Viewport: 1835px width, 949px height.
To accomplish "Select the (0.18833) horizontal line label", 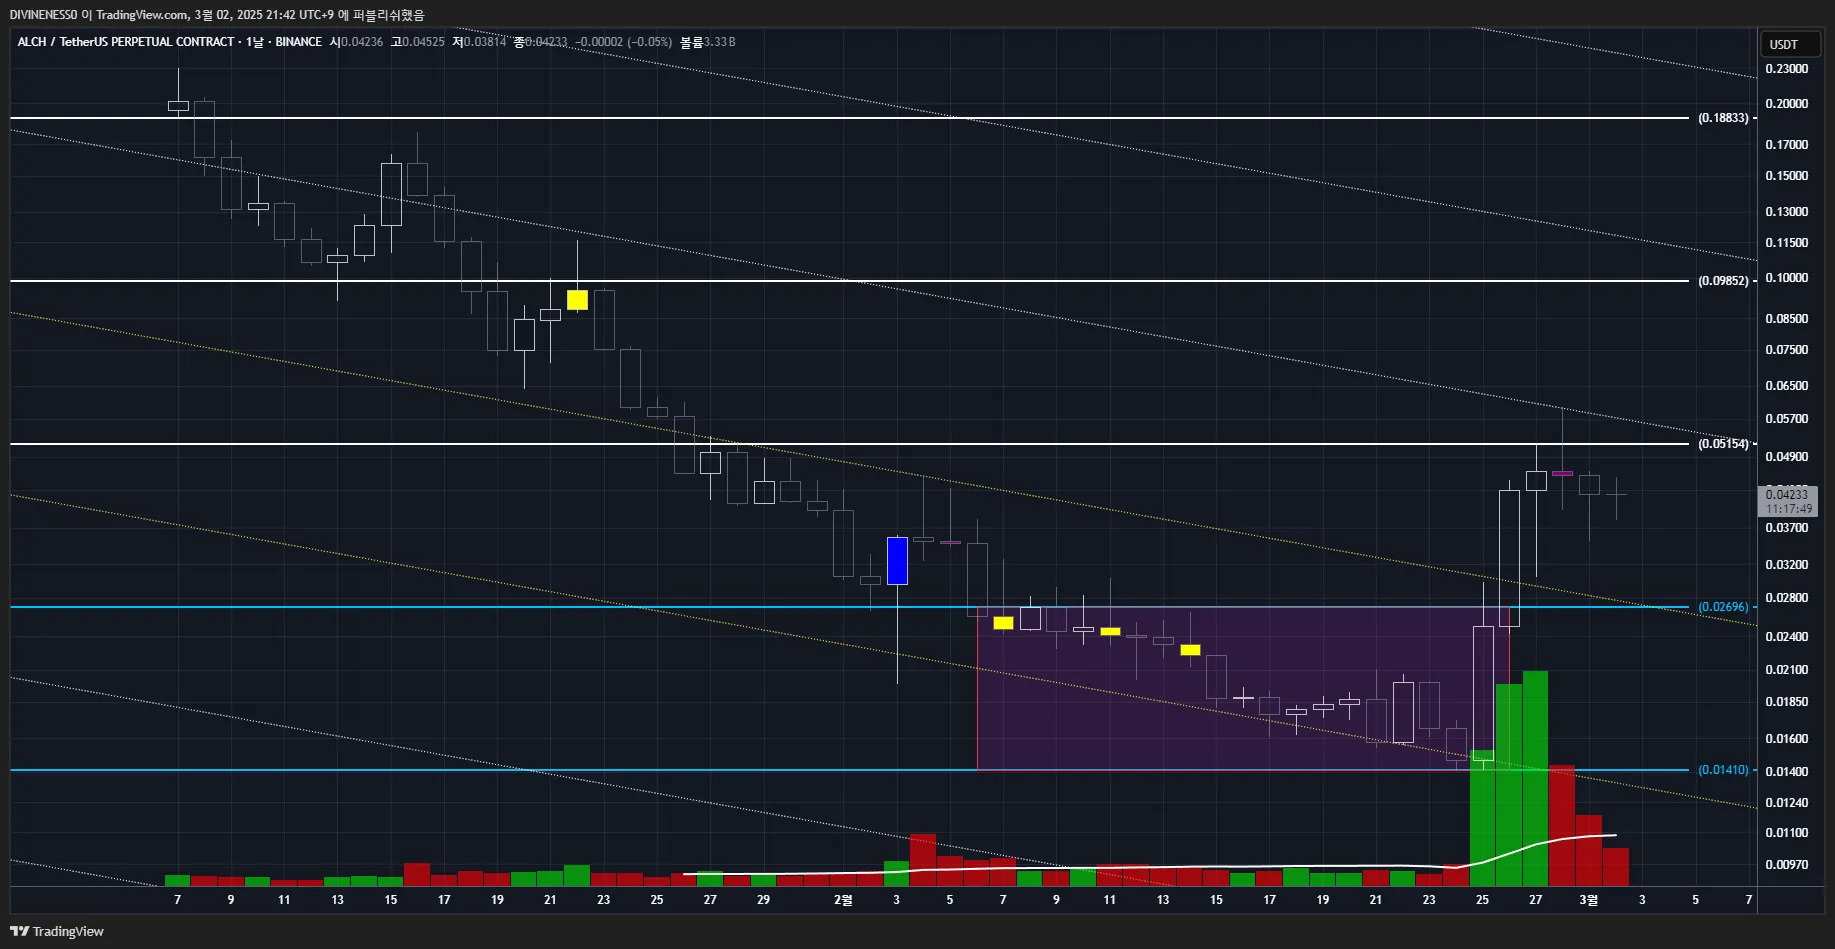I will [x=1723, y=118].
